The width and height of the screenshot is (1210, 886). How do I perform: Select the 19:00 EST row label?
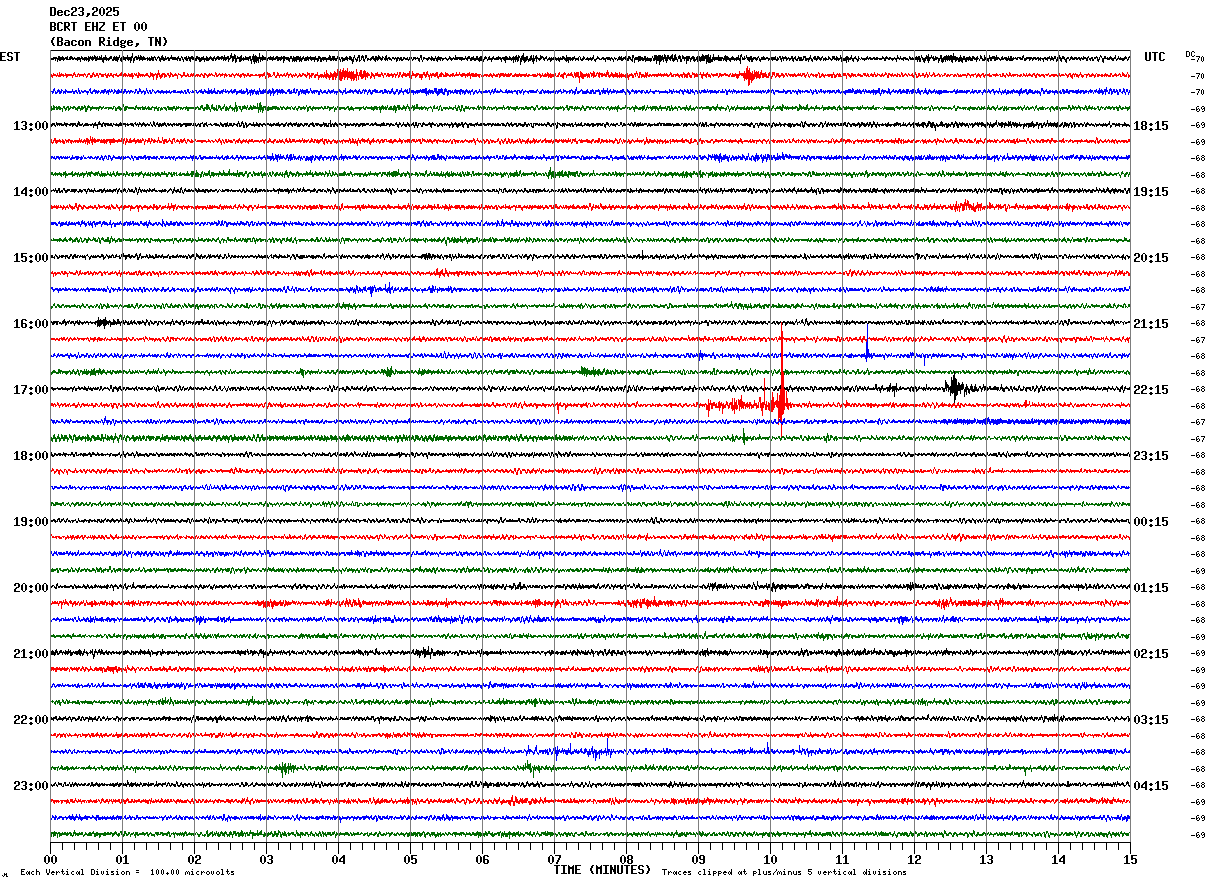pos(31,522)
